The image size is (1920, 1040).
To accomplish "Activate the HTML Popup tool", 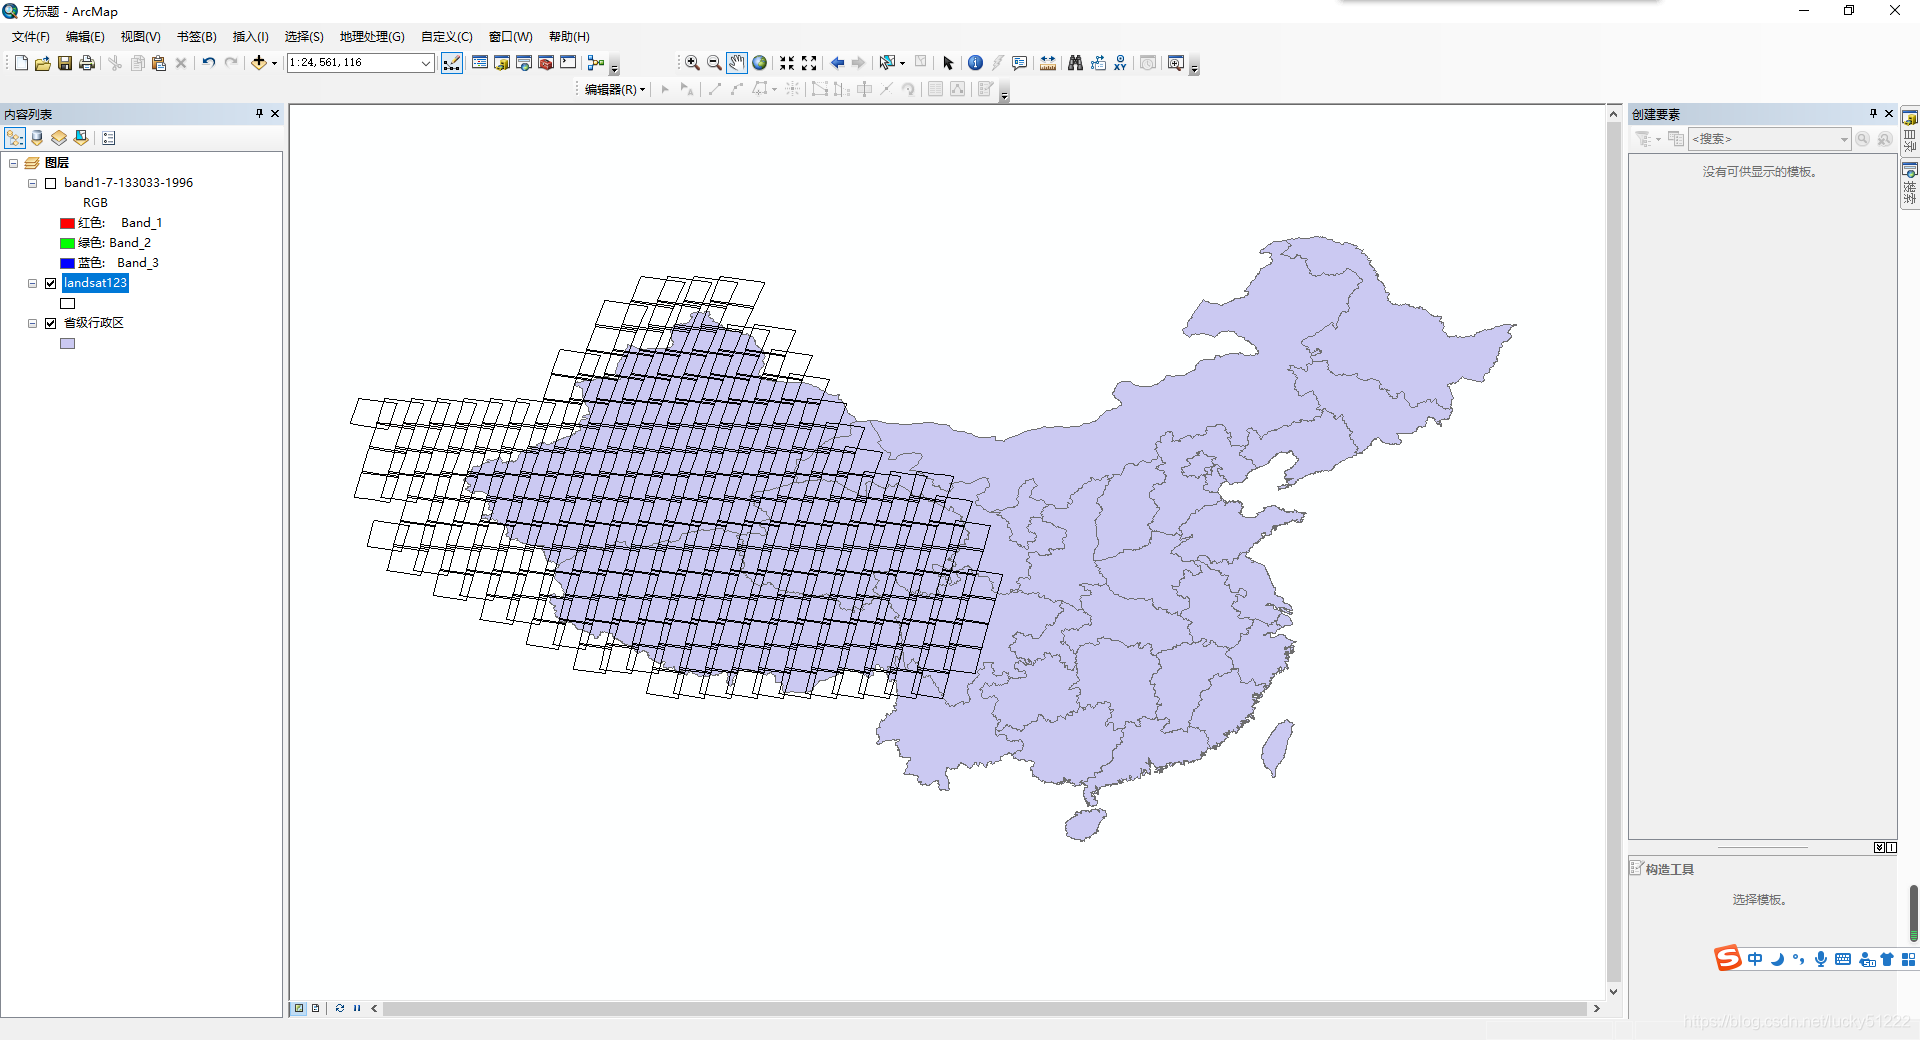I will [1020, 63].
